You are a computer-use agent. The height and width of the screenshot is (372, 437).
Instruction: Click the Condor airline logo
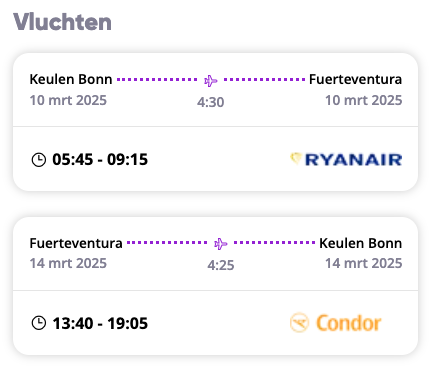click(336, 323)
